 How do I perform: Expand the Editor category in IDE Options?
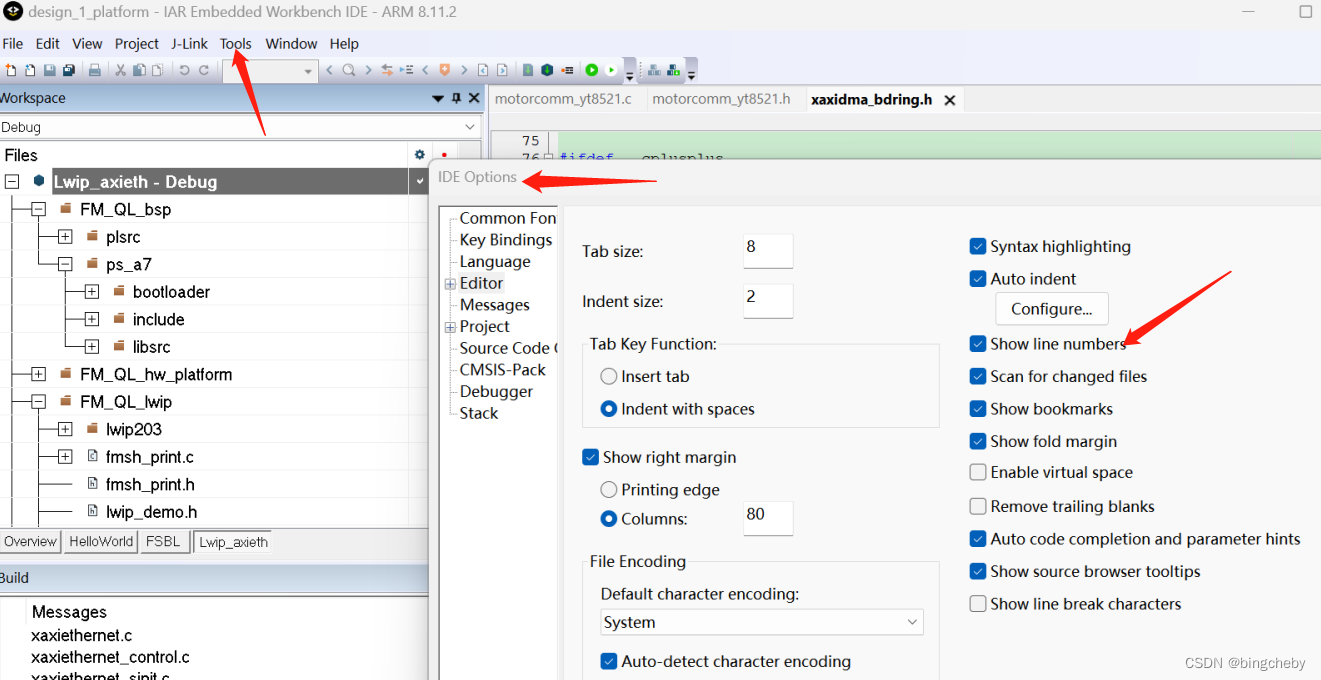450,284
